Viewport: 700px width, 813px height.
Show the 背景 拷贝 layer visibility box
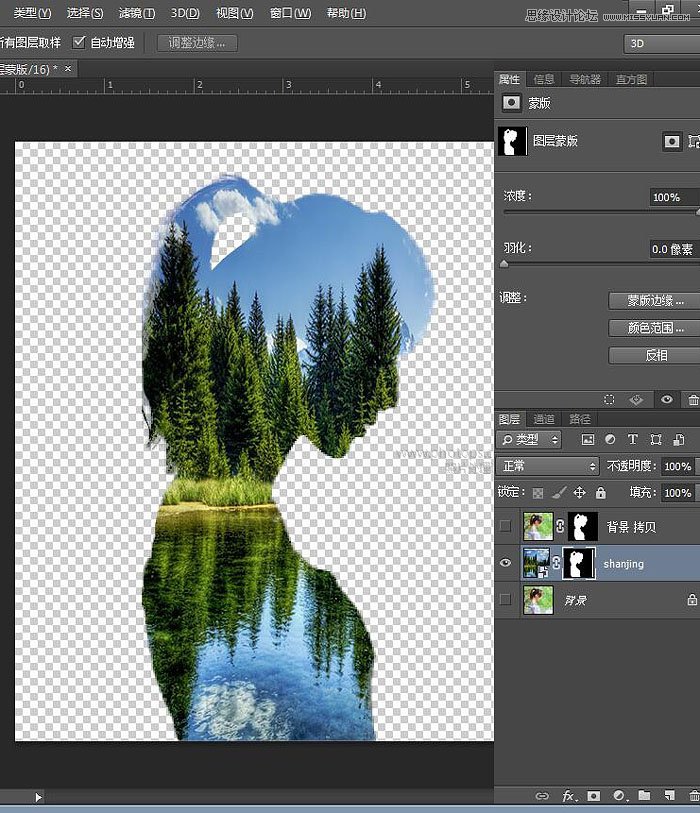(505, 526)
